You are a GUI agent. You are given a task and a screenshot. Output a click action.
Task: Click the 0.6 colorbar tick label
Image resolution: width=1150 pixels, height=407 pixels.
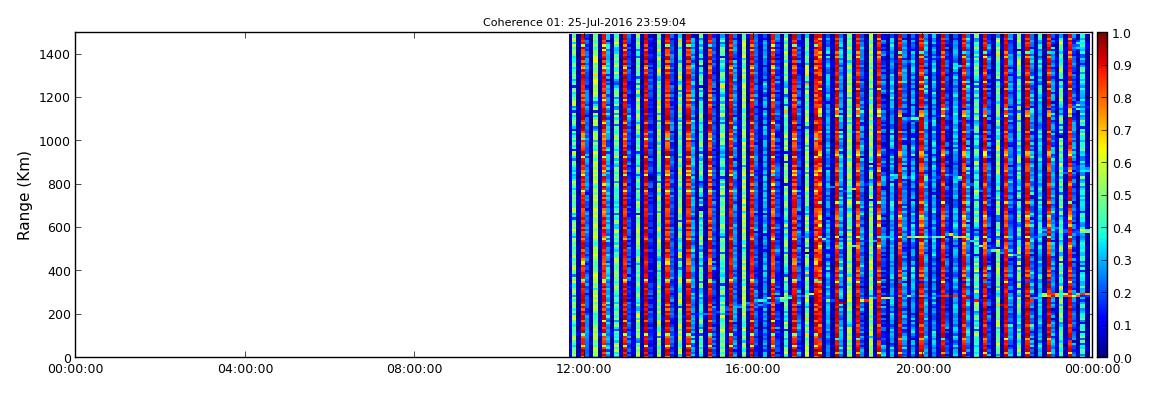pos(1121,163)
